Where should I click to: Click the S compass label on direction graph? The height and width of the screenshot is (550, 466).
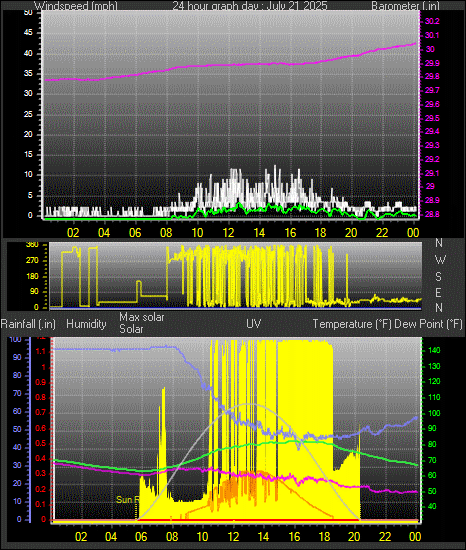(438, 276)
